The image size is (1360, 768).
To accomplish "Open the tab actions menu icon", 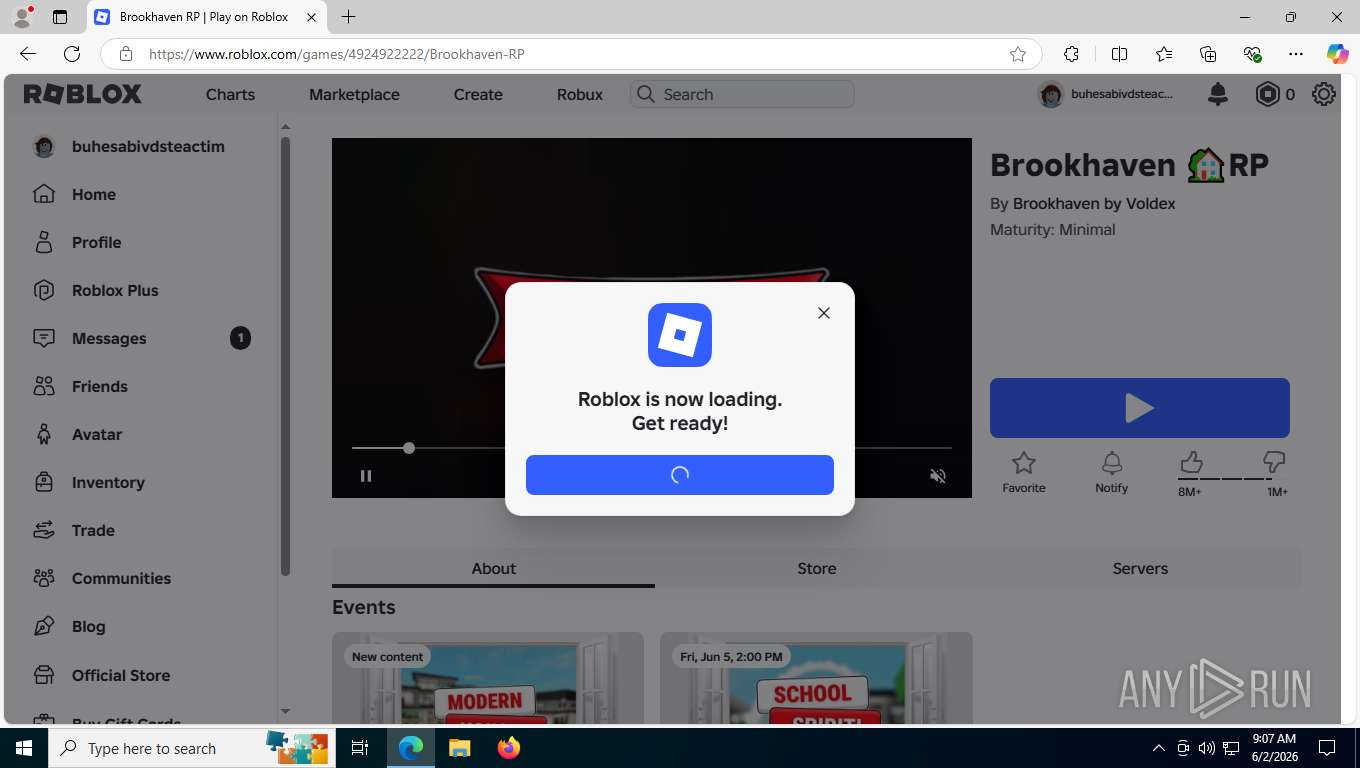I will 60,17.
